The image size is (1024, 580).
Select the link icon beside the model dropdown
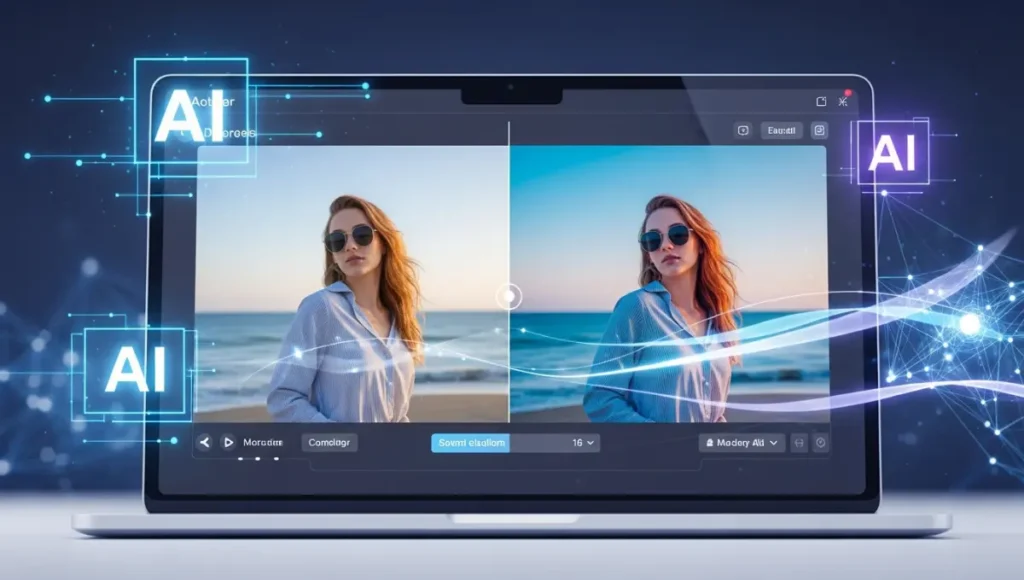coord(800,443)
